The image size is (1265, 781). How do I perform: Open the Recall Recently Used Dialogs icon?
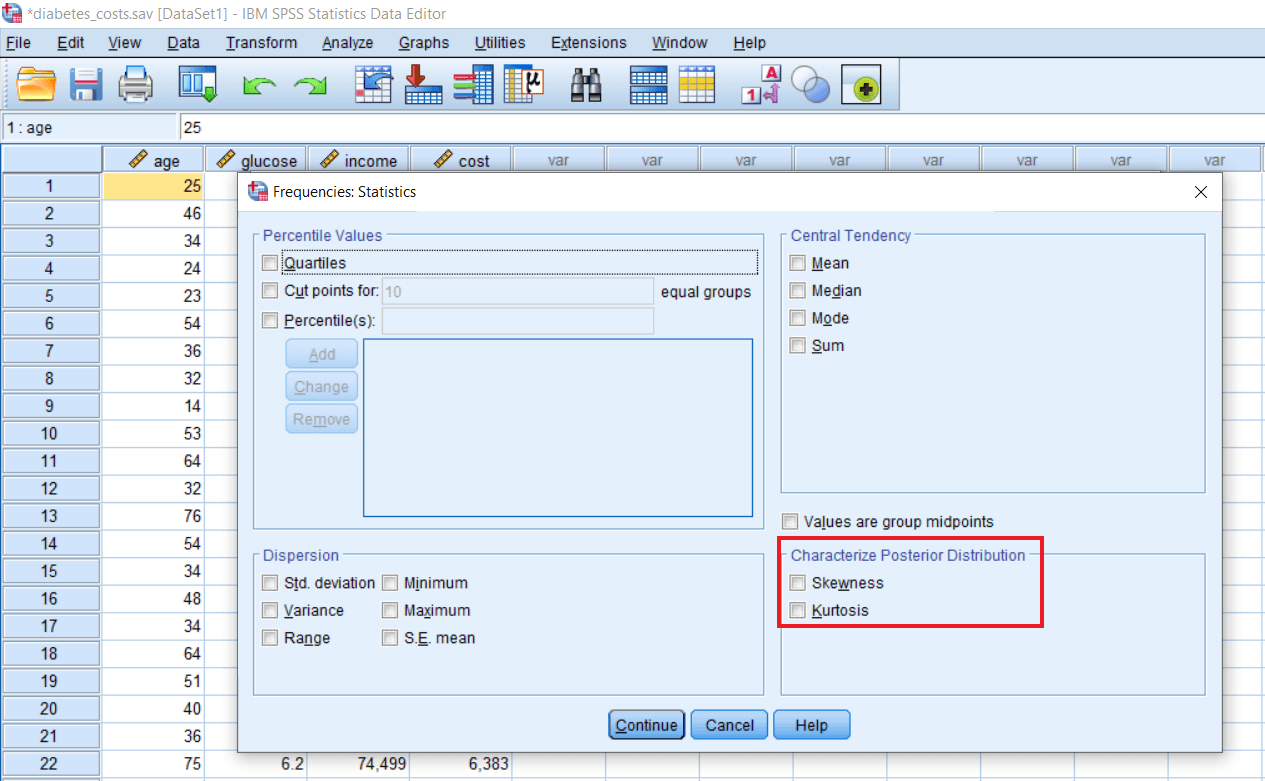coord(197,85)
